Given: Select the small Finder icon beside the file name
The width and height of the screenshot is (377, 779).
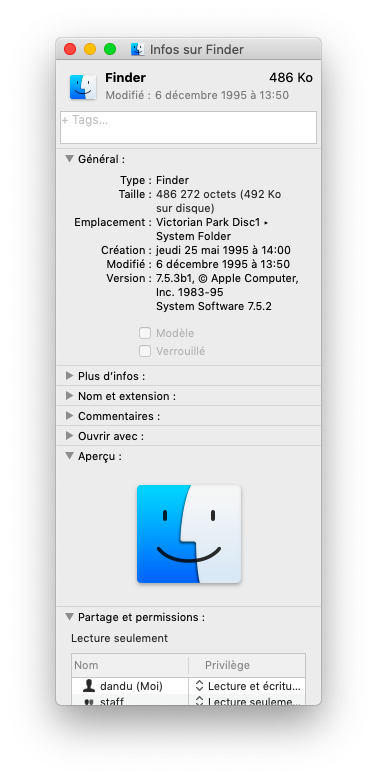Looking at the screenshot, I should pos(83,87).
